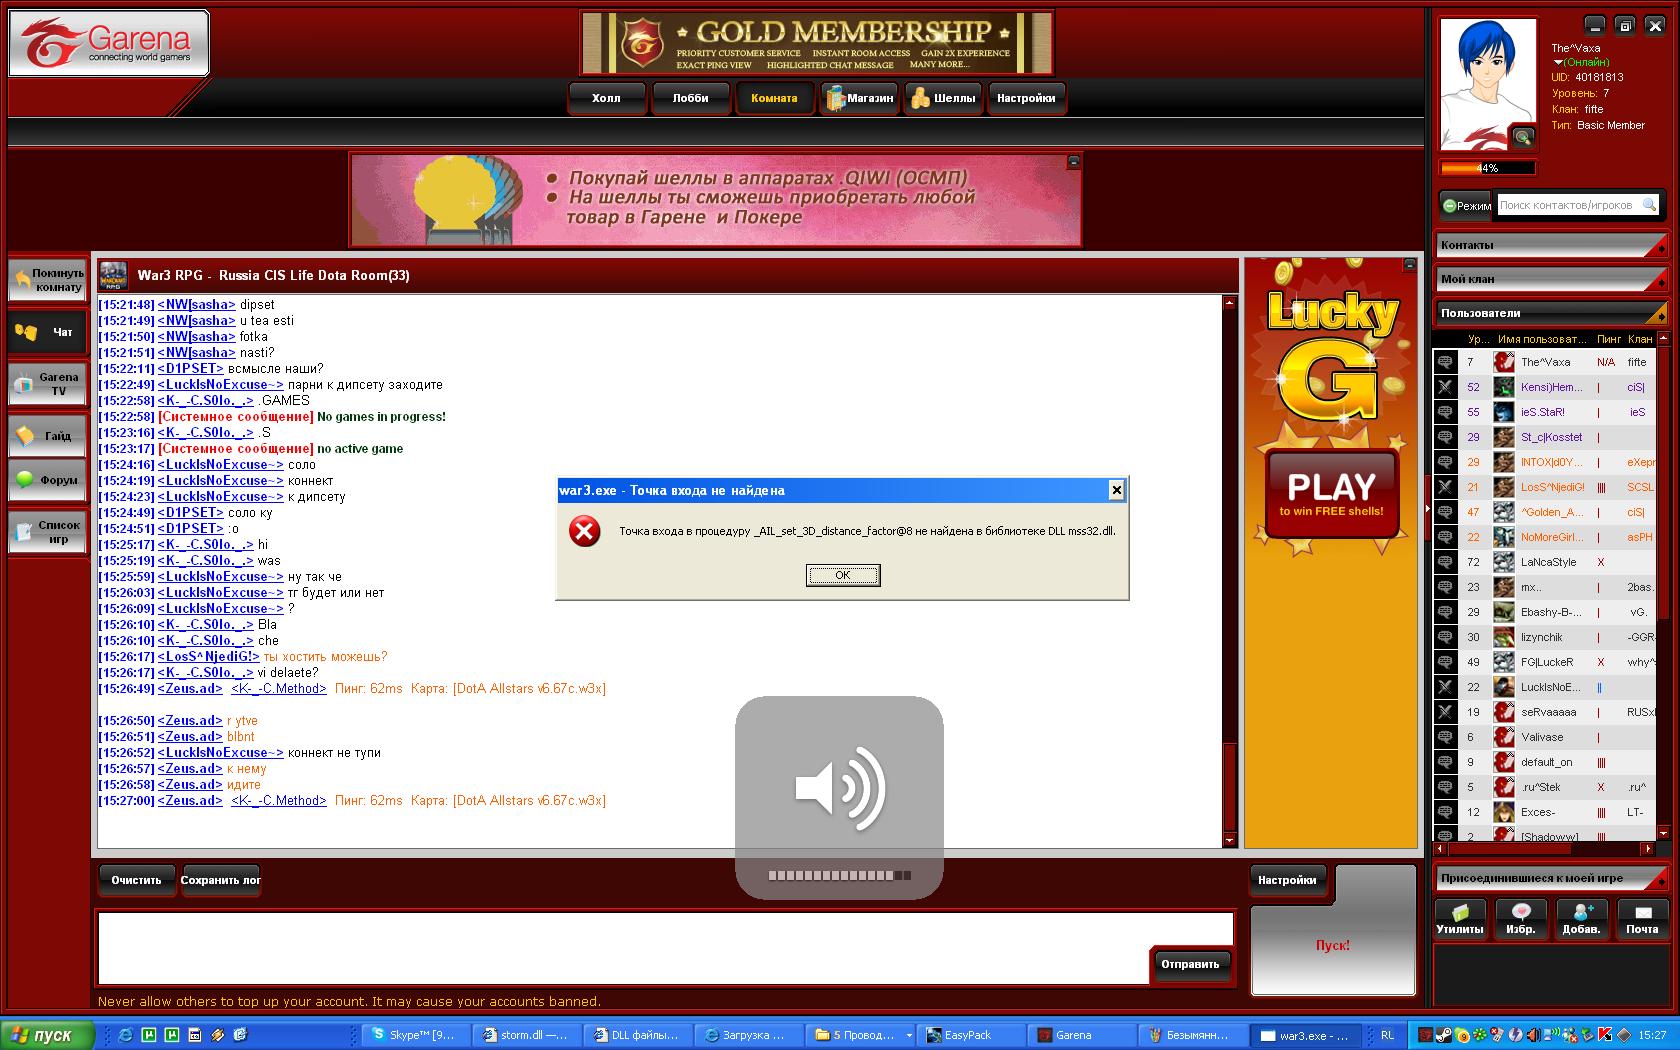Click <Zeus.ad> link at 15:27:00
This screenshot has height=1050, width=1680.
pyautogui.click(x=190, y=801)
